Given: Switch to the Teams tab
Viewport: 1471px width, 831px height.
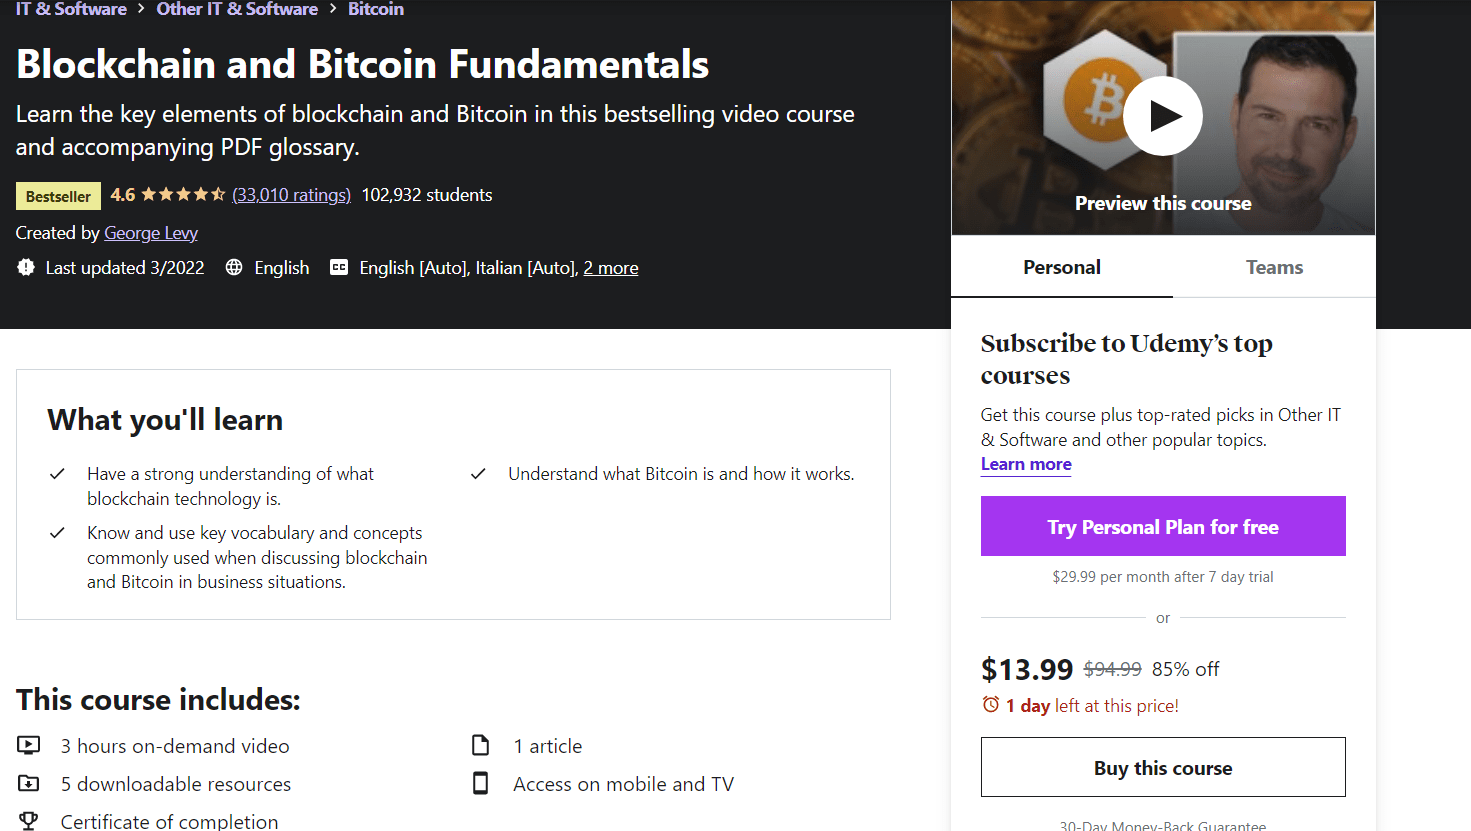Looking at the screenshot, I should pyautogui.click(x=1274, y=266).
